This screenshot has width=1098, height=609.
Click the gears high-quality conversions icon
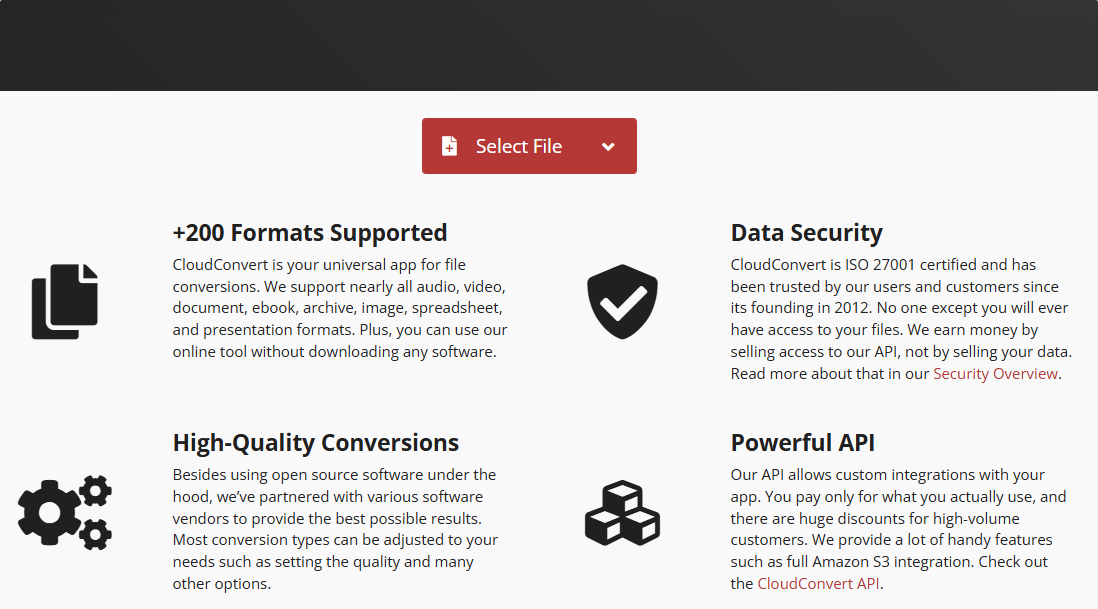[x=64, y=512]
